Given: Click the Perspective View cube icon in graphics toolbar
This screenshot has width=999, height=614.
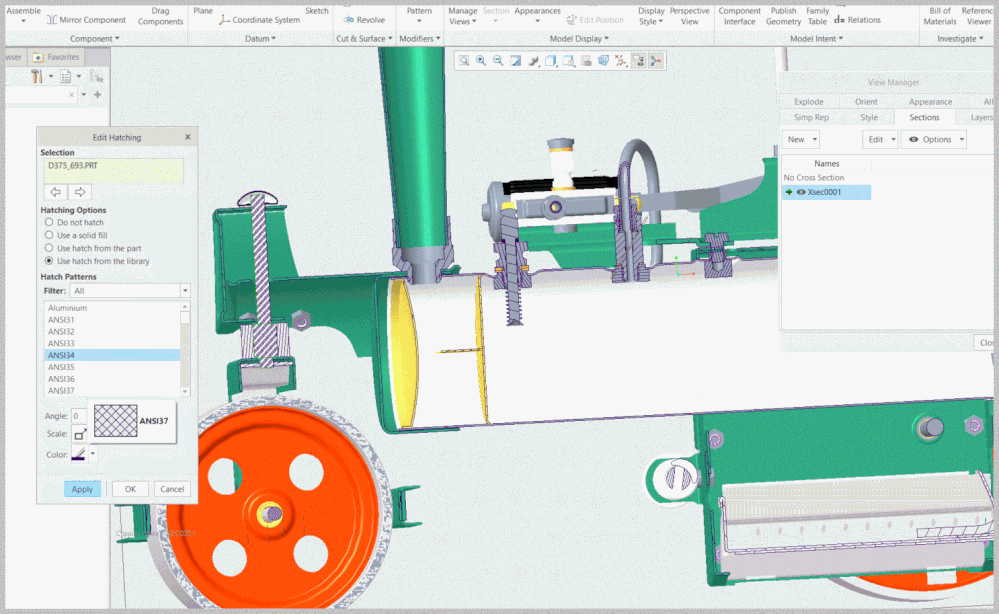Looking at the screenshot, I should (603, 61).
